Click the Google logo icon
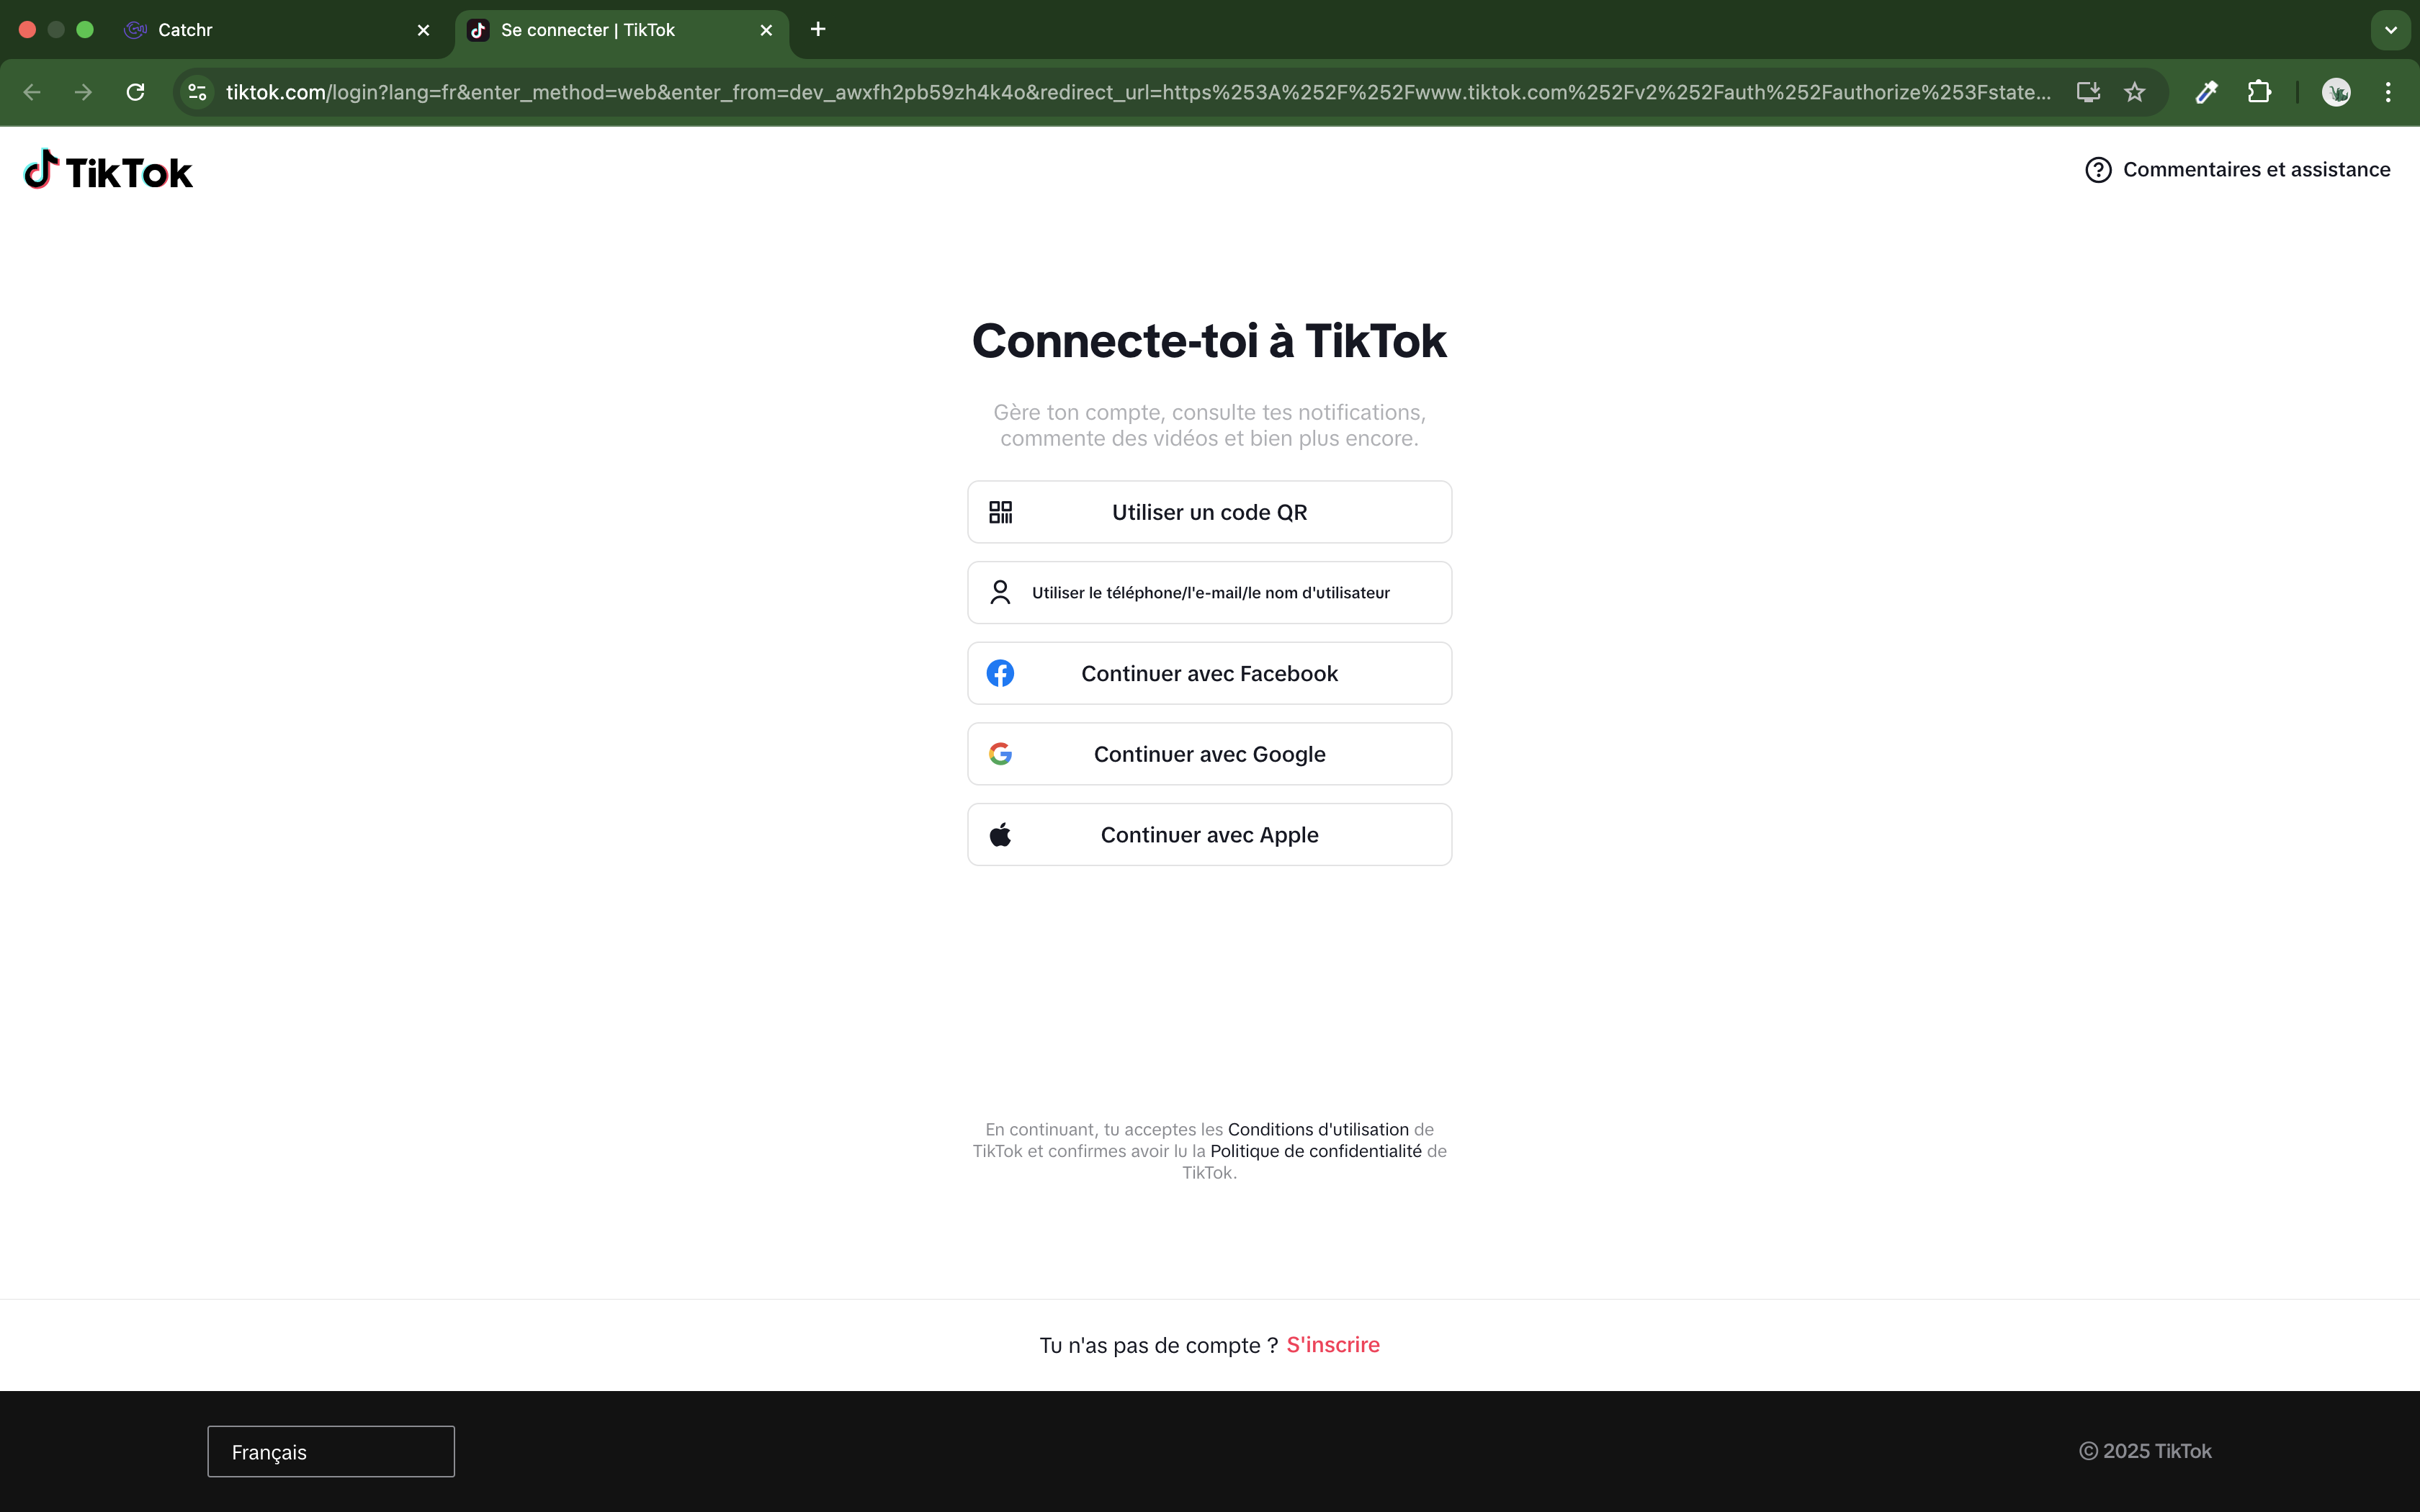The width and height of the screenshot is (2420, 1512). pos(1000,754)
